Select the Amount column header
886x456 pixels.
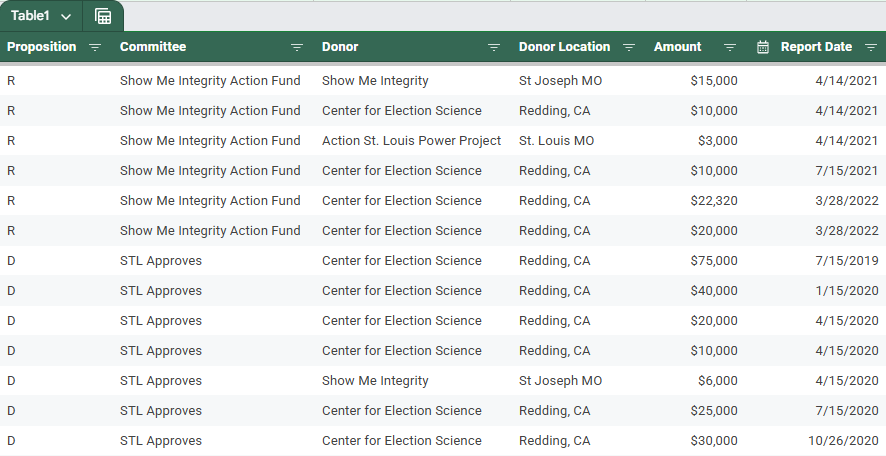pos(677,47)
